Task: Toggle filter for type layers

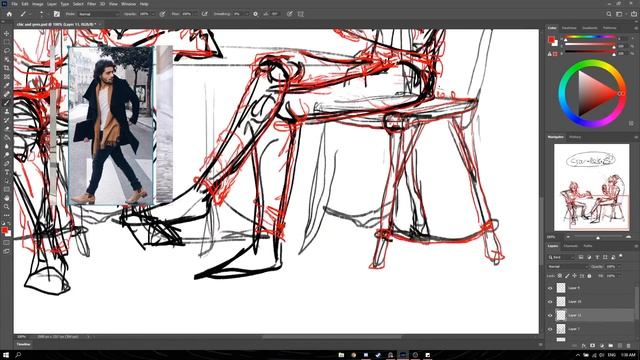Action: (x=597, y=257)
